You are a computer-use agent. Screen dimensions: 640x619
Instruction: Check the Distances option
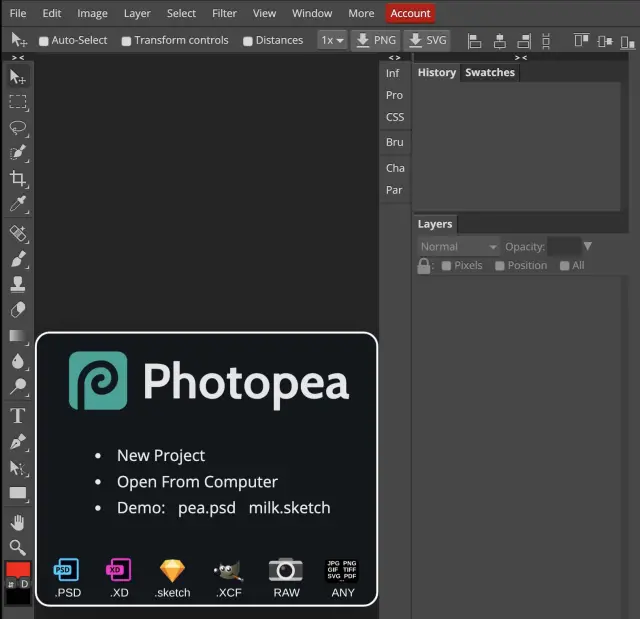(249, 41)
